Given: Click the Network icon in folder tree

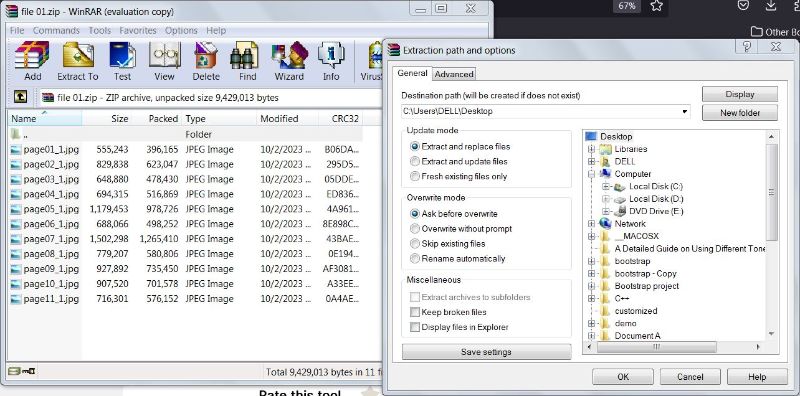Looking at the screenshot, I should click(605, 224).
